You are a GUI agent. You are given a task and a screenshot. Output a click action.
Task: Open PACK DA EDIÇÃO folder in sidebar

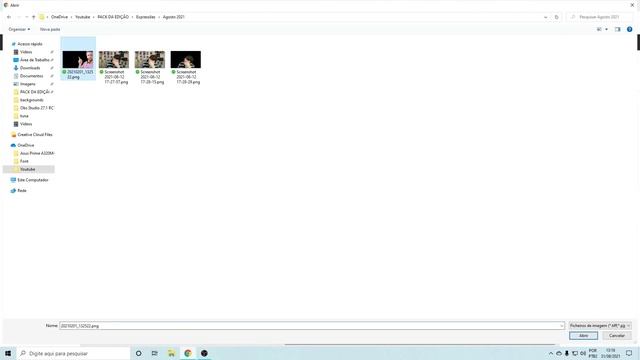(34, 92)
